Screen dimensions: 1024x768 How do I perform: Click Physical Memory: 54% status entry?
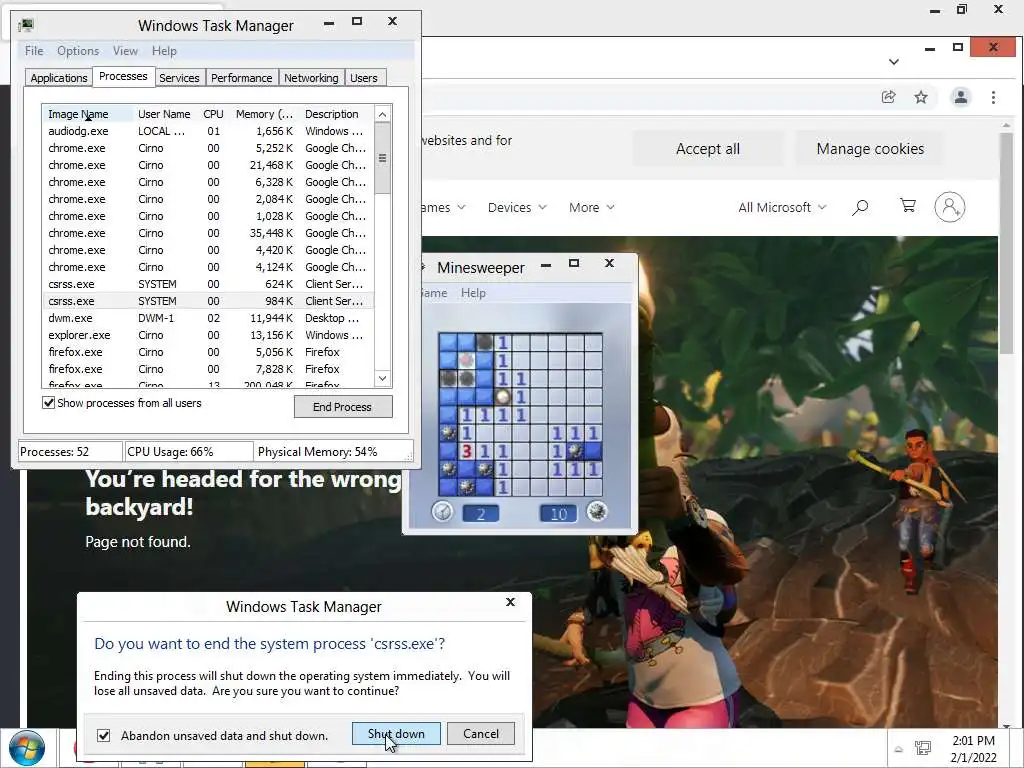pos(334,452)
